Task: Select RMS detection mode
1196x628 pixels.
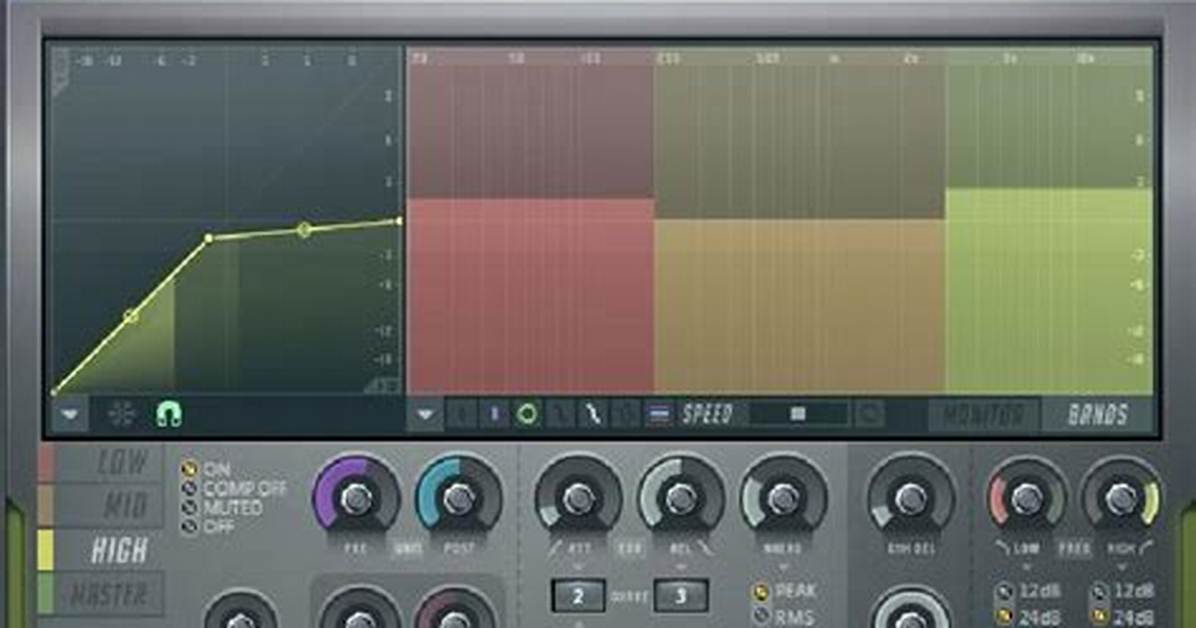Action: [782, 616]
